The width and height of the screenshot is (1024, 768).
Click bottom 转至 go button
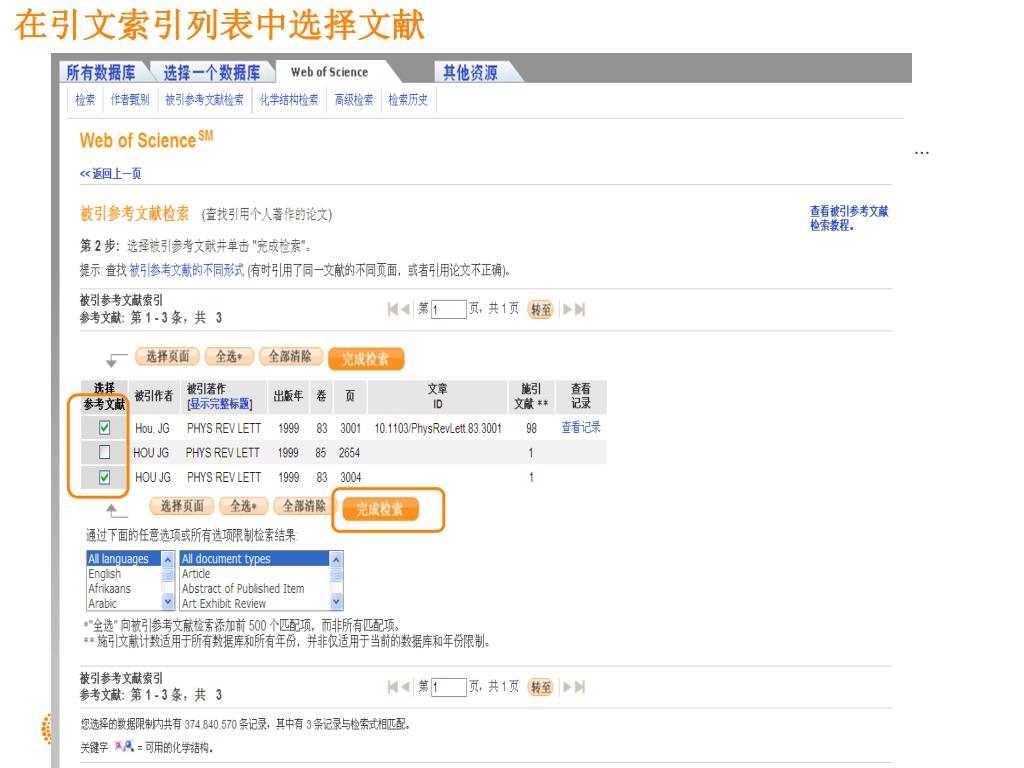point(541,687)
